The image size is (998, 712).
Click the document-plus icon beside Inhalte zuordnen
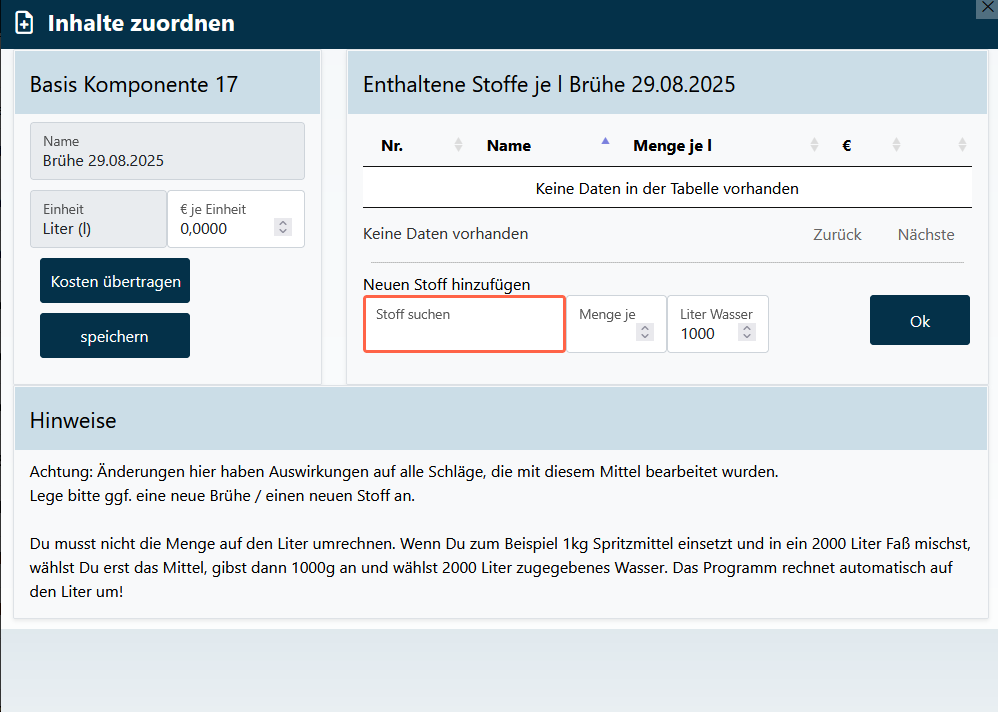(25, 23)
